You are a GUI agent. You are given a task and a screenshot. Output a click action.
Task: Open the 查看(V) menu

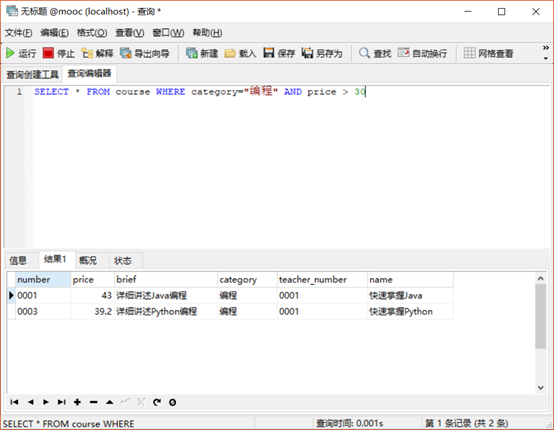(130, 33)
